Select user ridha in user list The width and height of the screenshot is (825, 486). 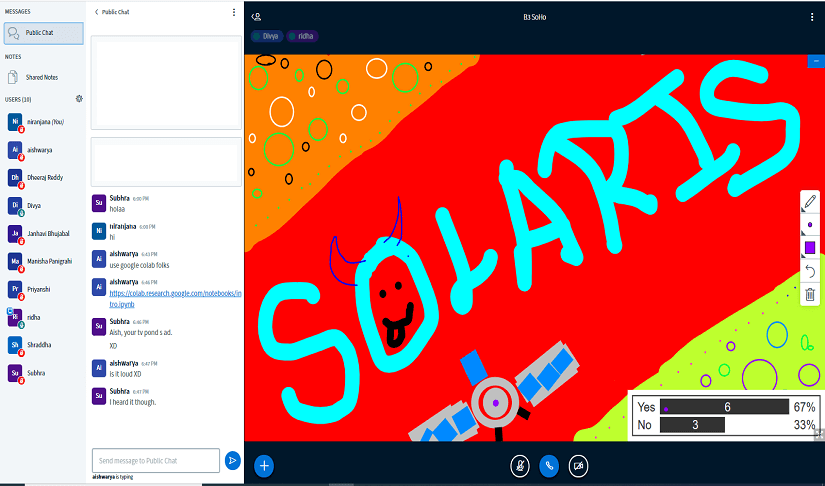(43, 317)
